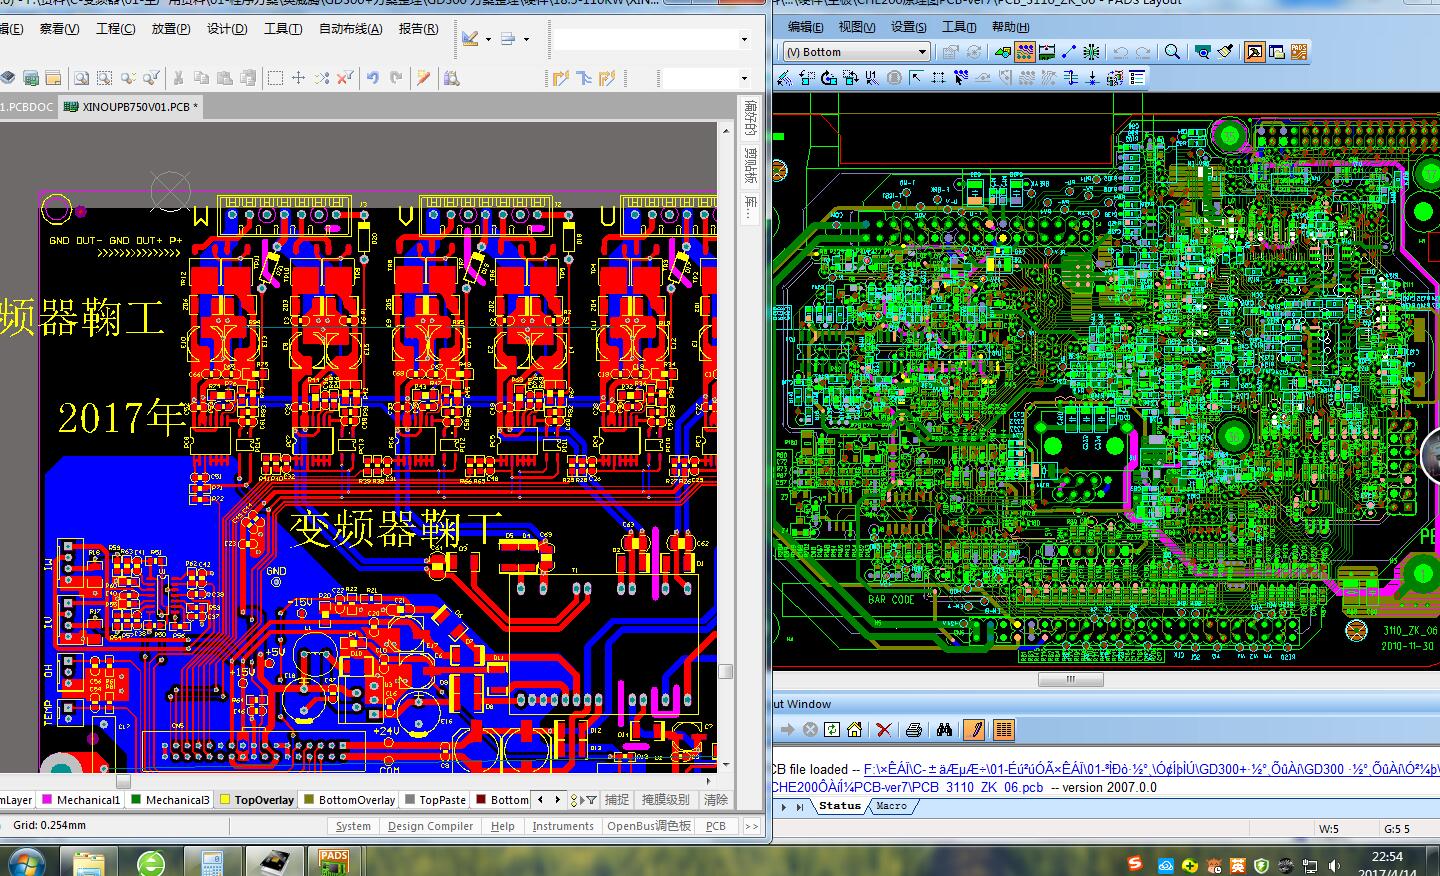
Task: Click the 清除 button
Action: (716, 800)
